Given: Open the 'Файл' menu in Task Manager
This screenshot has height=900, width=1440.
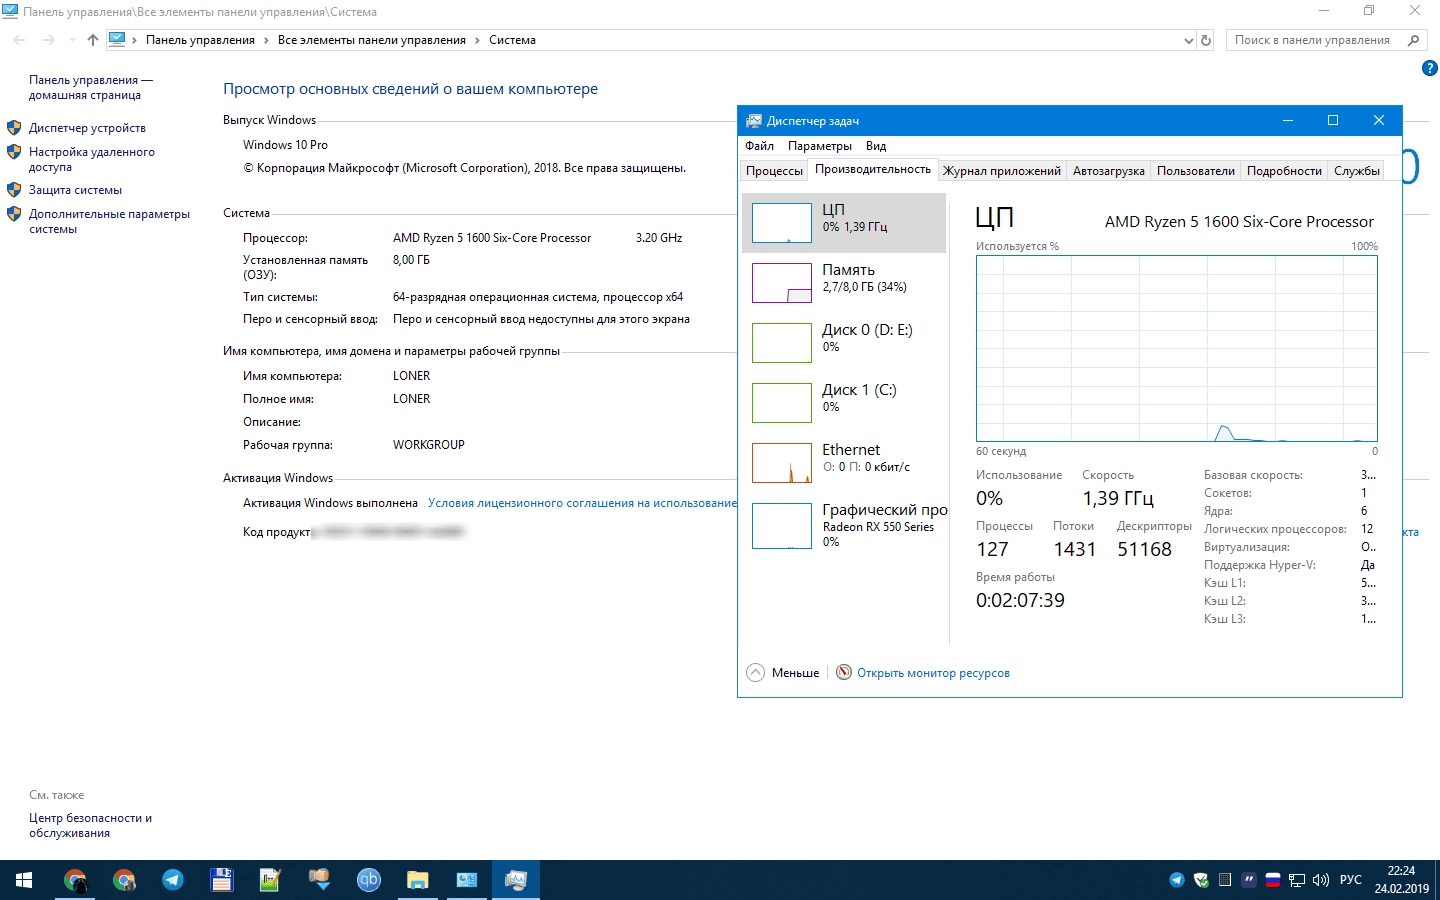Looking at the screenshot, I should [759, 146].
